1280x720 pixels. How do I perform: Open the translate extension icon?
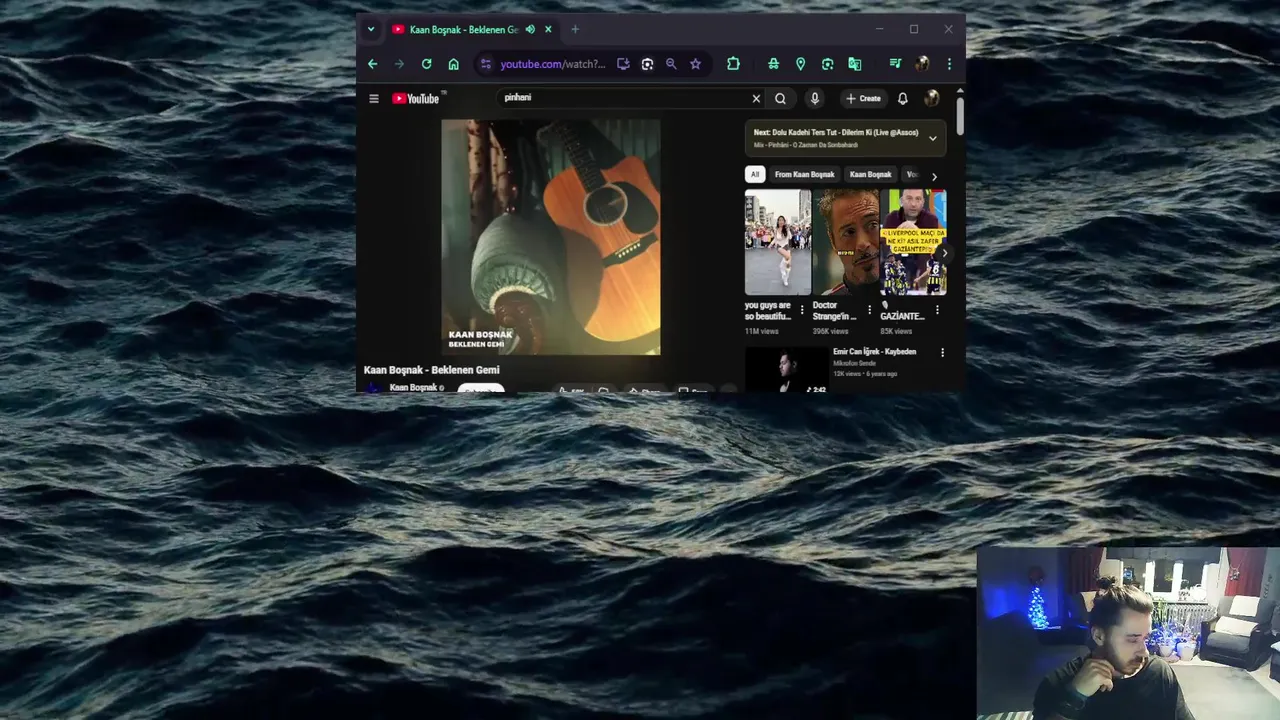(x=854, y=64)
